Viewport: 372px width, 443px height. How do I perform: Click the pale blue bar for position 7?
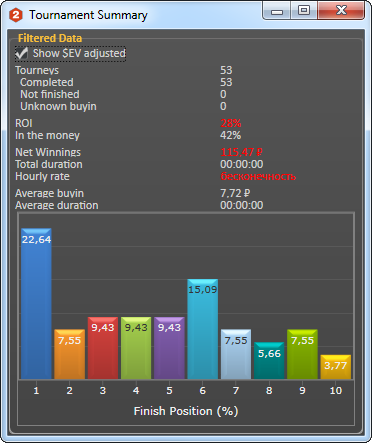(x=236, y=354)
